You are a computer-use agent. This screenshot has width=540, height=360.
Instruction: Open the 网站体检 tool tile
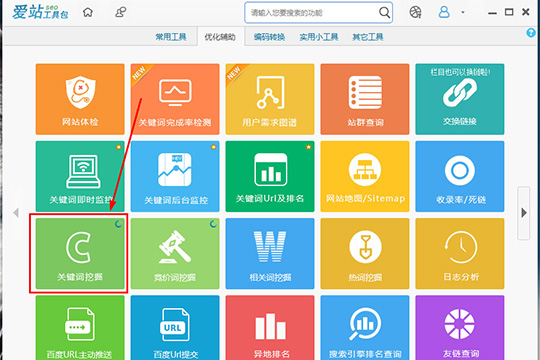(x=80, y=99)
